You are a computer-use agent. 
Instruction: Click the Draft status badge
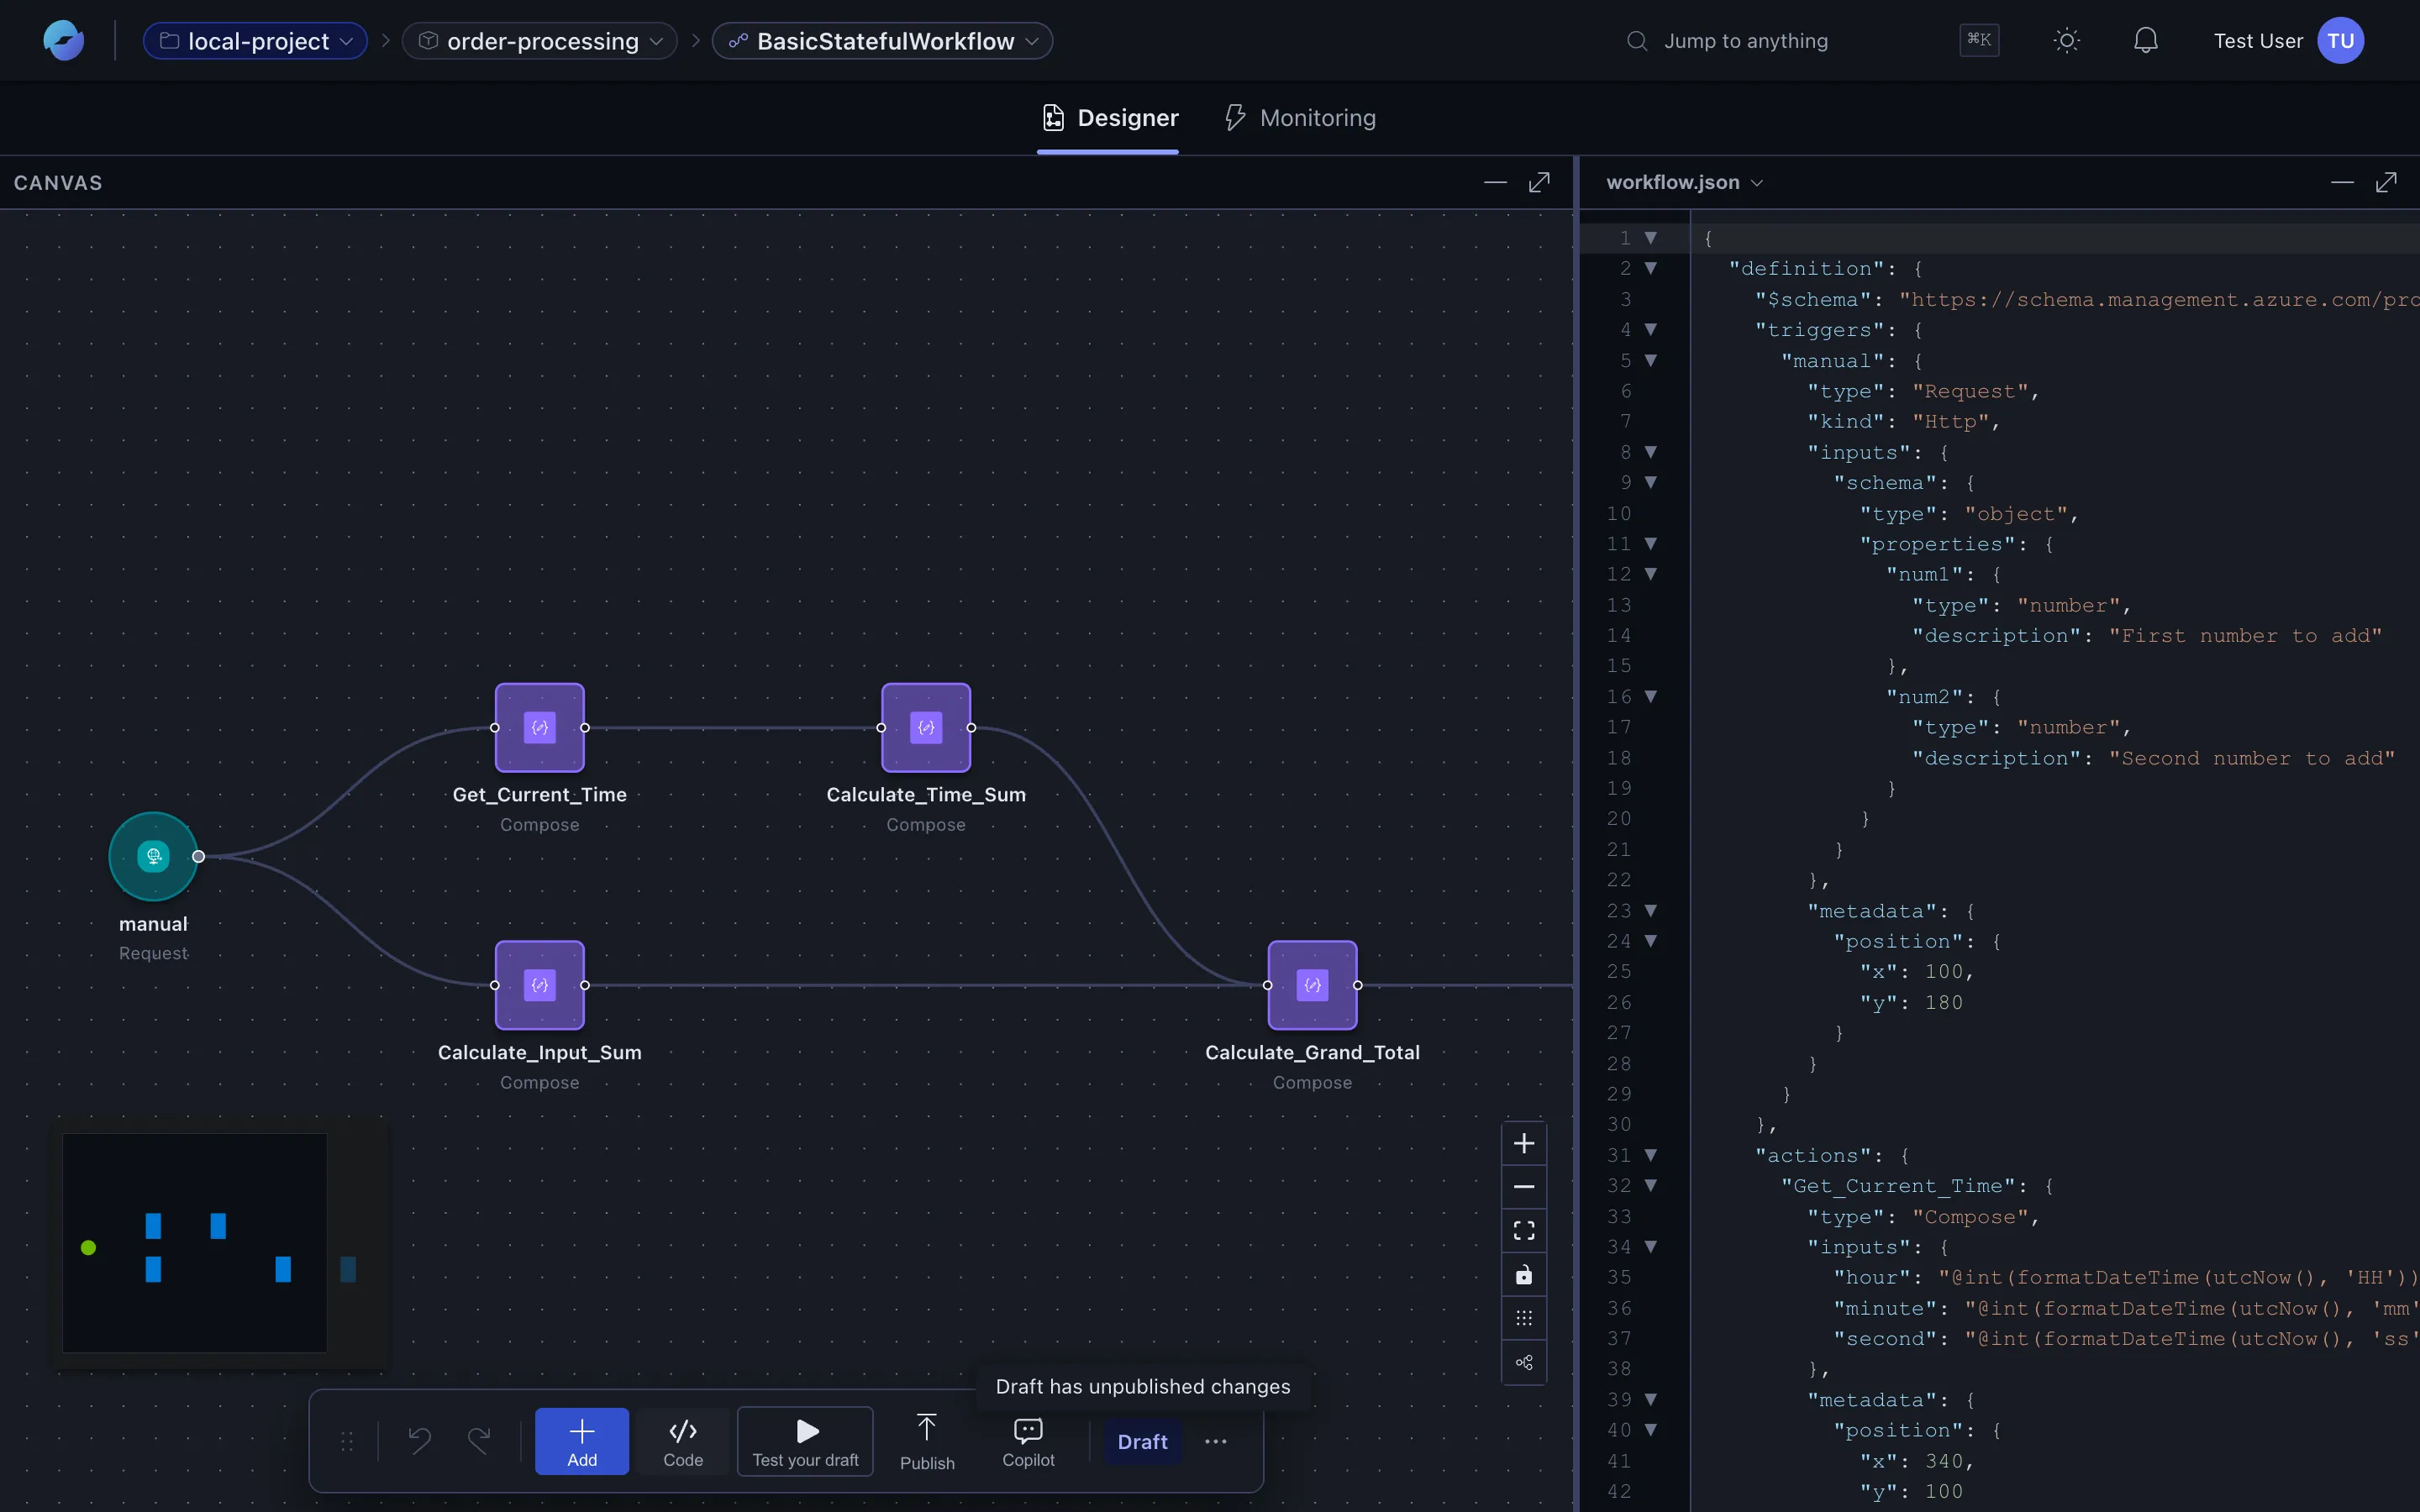pos(1142,1441)
